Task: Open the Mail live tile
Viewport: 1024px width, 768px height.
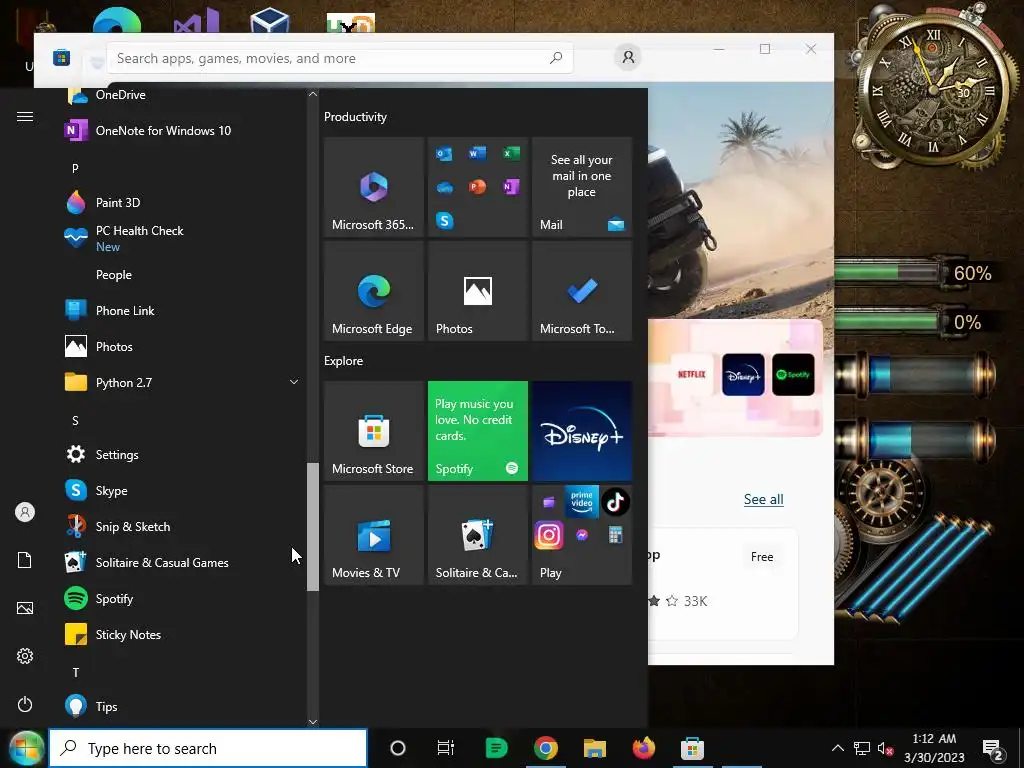Action: pos(582,187)
